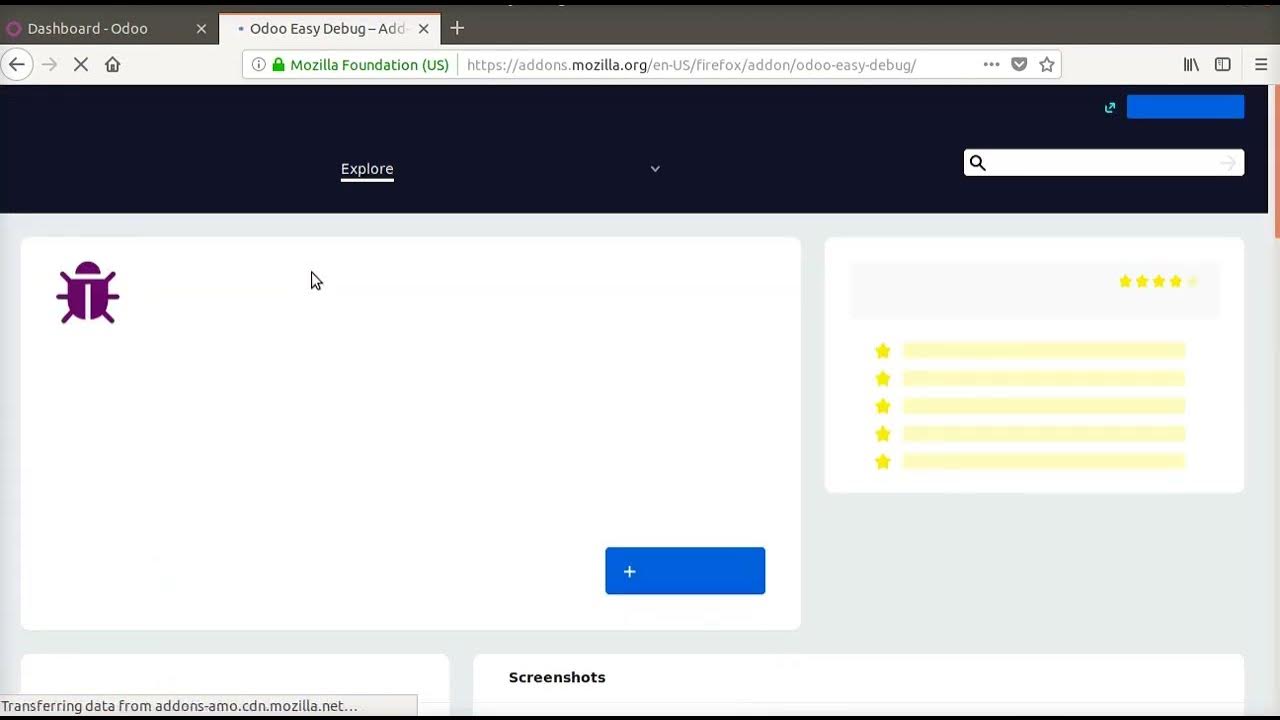Click the average star rating in card

click(1158, 281)
